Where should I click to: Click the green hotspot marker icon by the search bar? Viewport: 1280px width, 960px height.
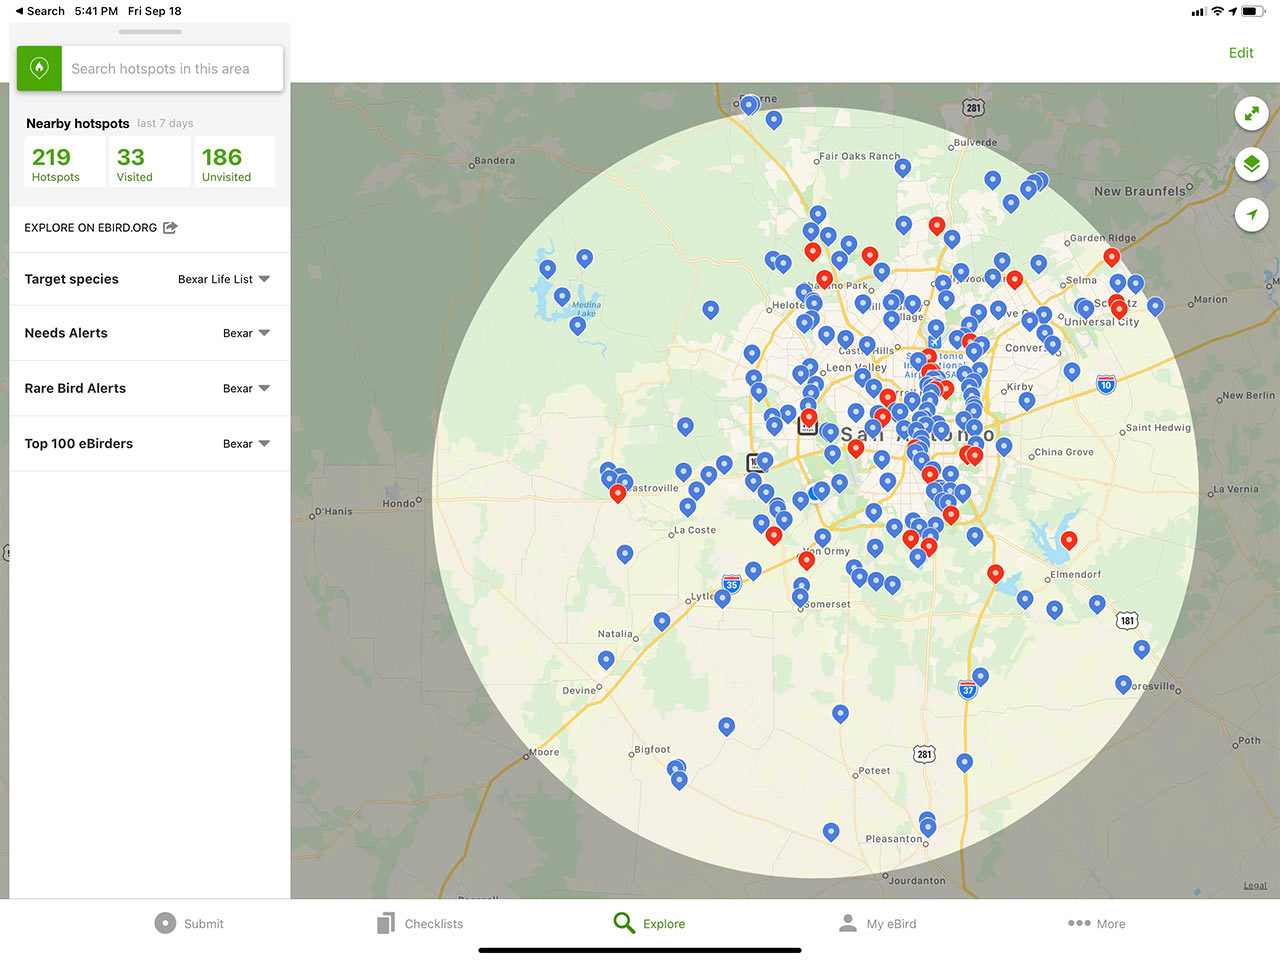(38, 68)
